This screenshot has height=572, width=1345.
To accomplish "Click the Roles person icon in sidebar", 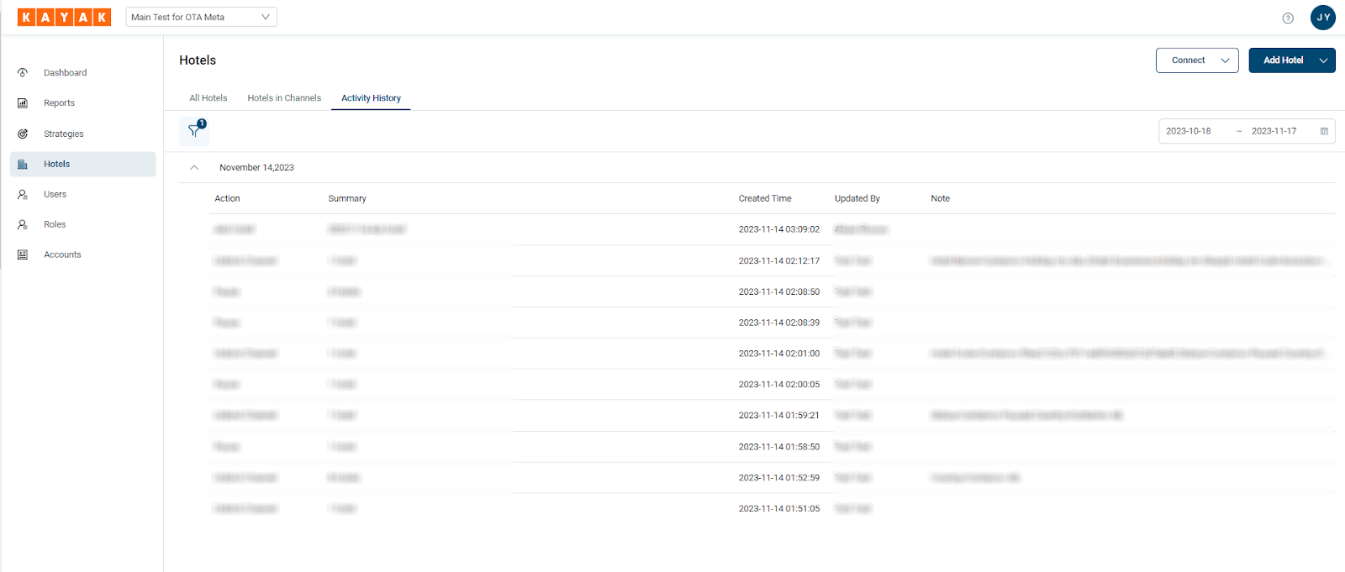I will (x=23, y=225).
